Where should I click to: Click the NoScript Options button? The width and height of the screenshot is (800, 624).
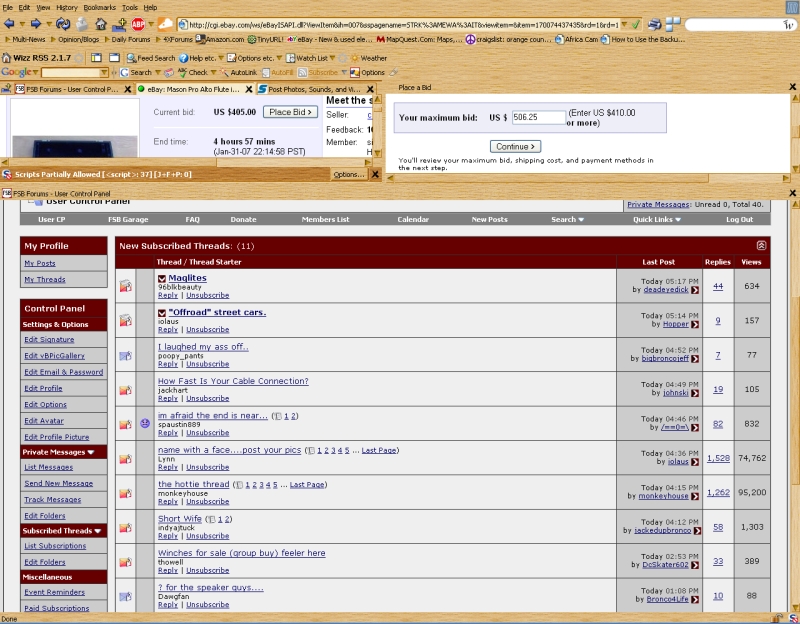tap(348, 174)
